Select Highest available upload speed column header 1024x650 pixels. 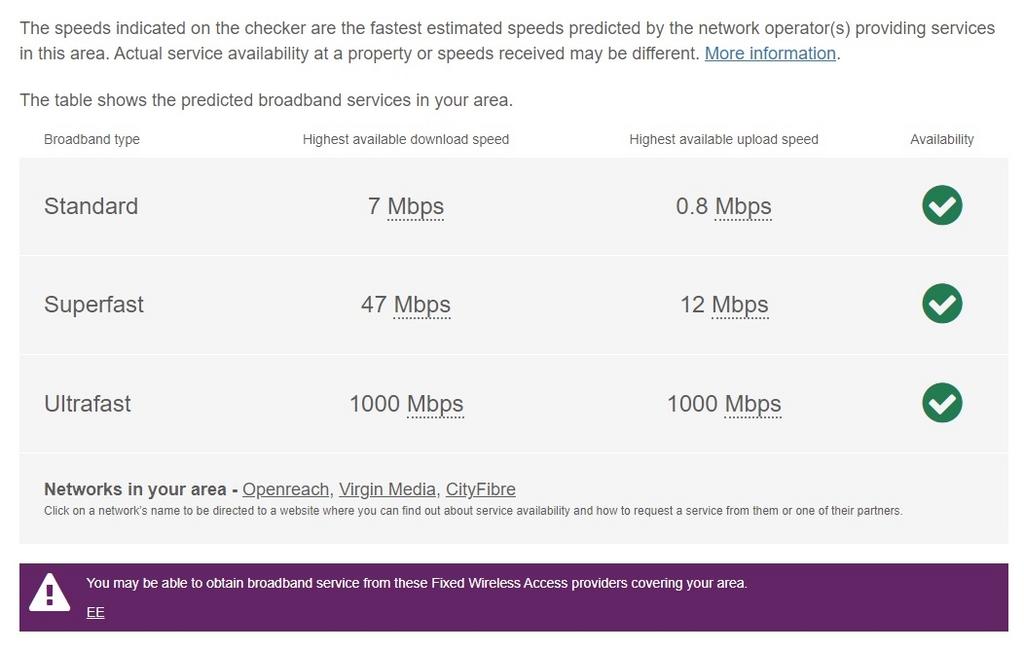(724, 139)
